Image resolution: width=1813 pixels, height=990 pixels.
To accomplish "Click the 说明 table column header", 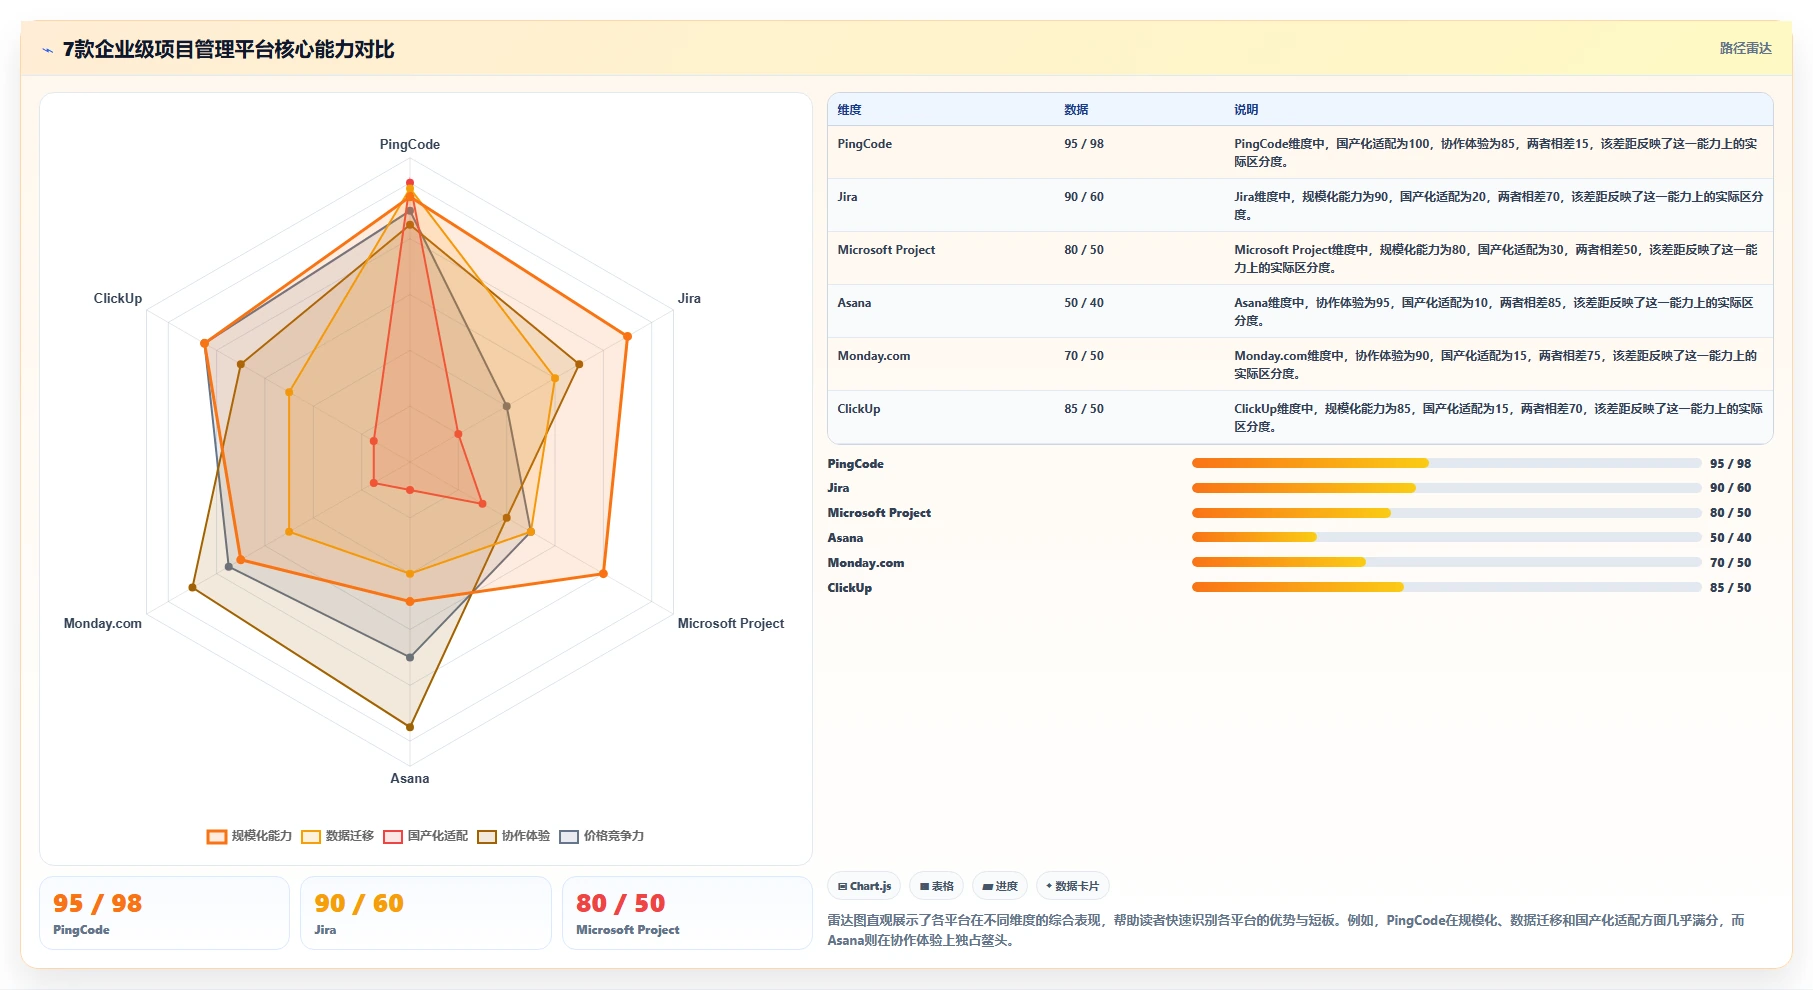I will point(1246,110).
